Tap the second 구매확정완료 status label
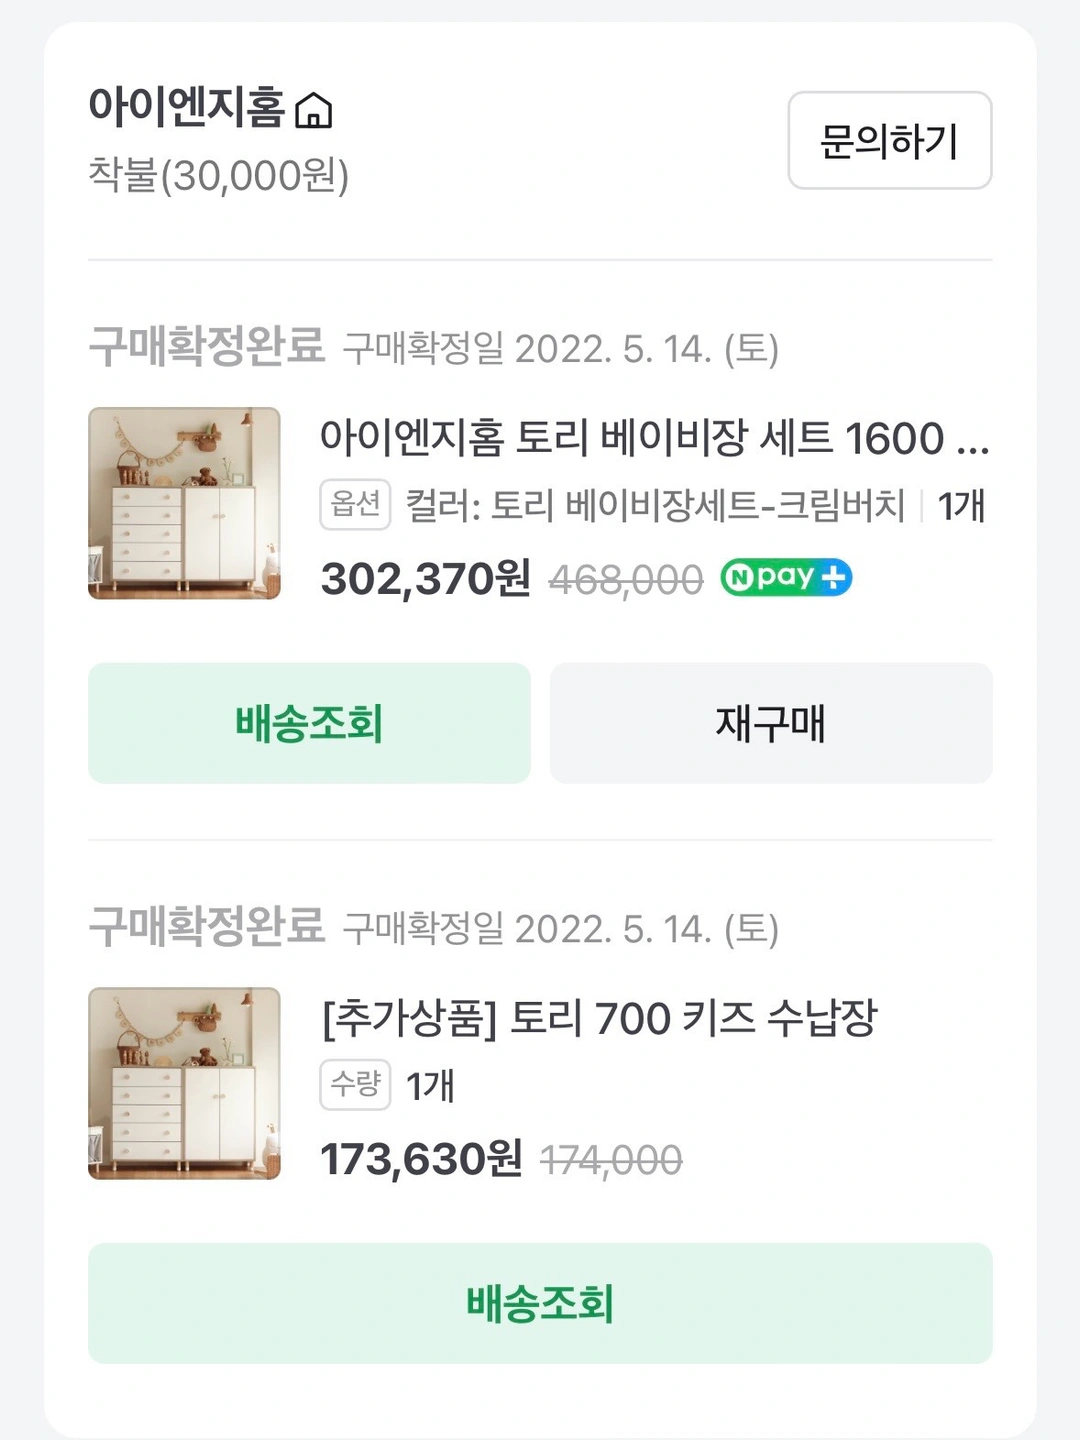 [x=207, y=927]
